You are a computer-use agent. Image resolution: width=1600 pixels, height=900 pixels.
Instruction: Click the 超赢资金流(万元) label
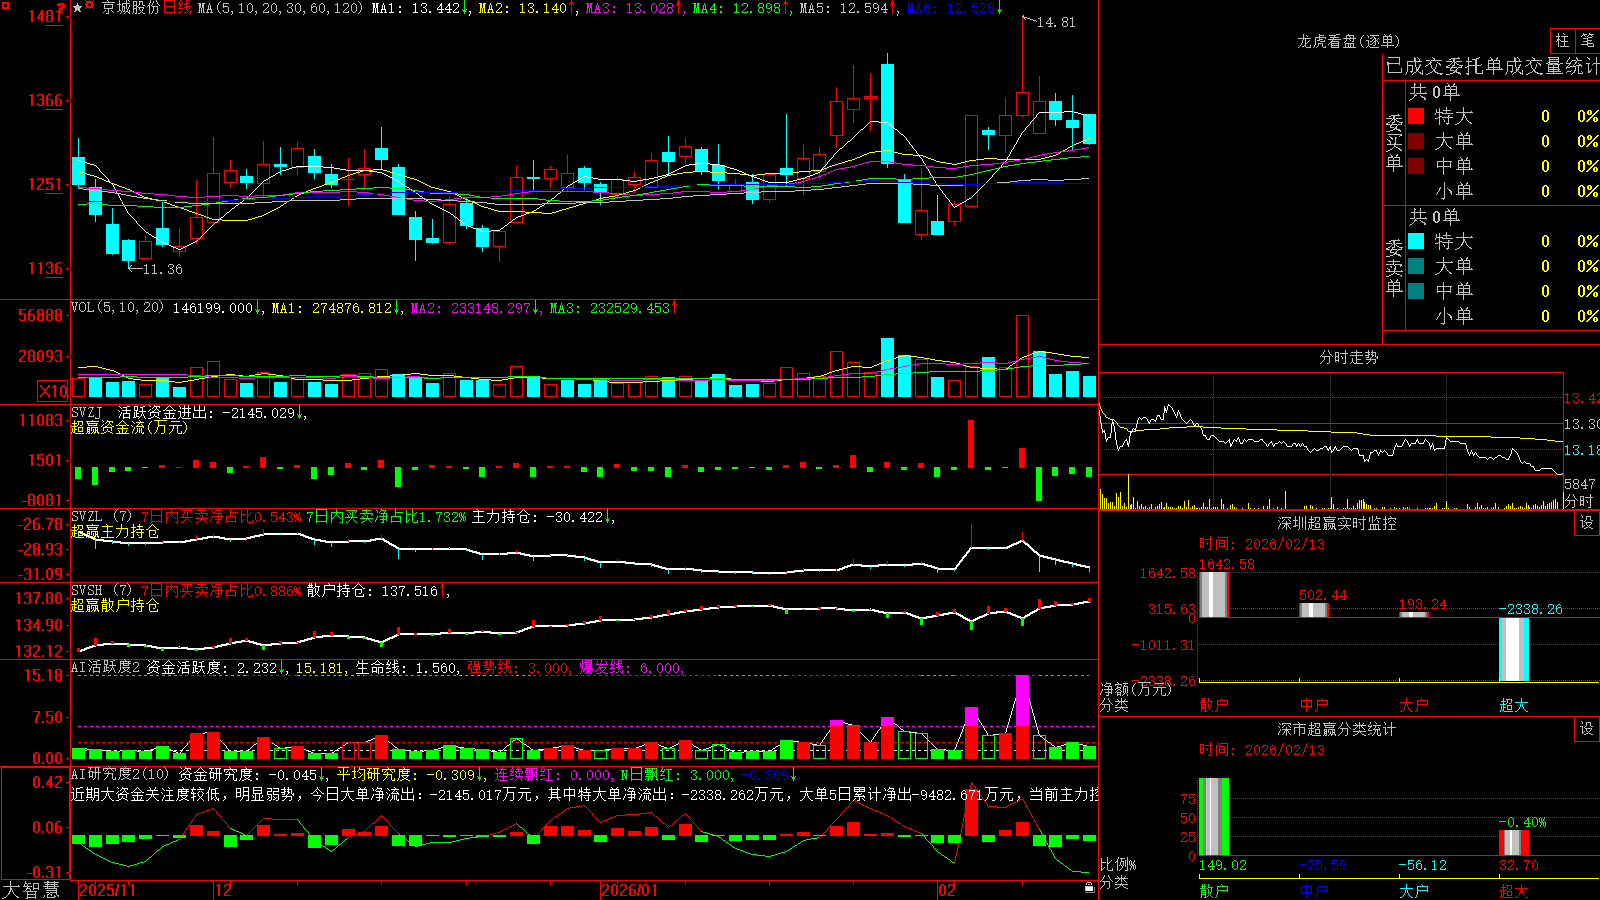(129, 427)
